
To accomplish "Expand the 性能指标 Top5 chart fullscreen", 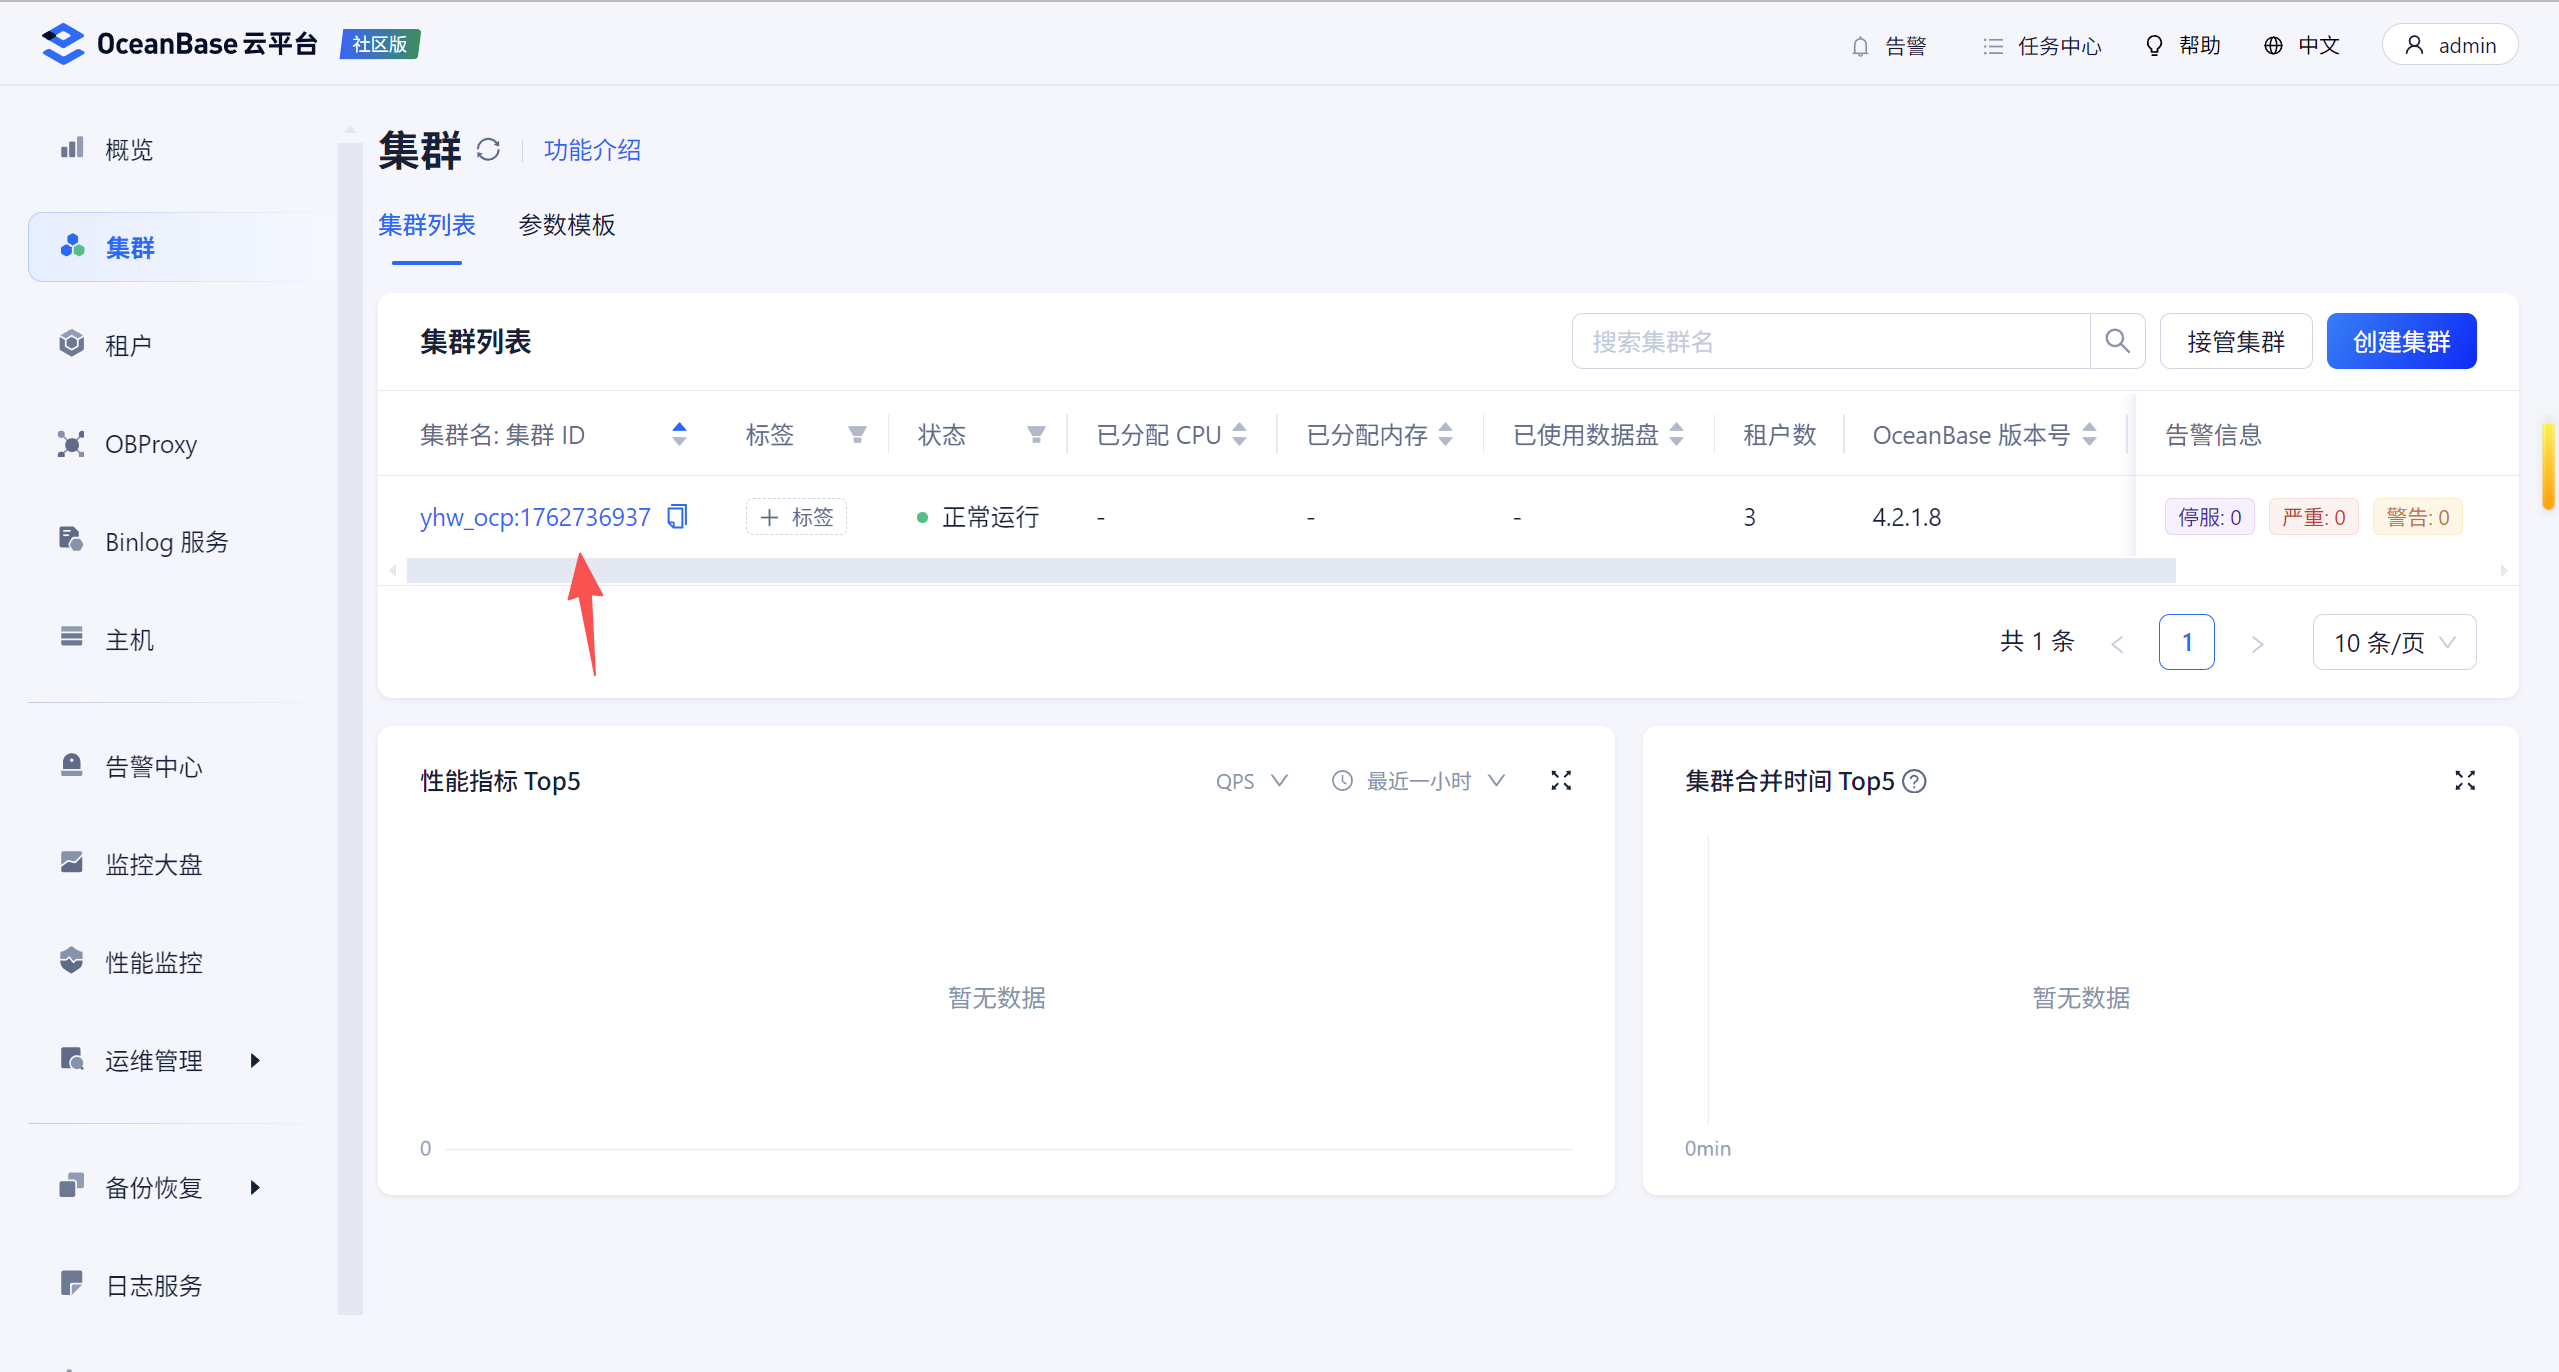I will [1560, 781].
